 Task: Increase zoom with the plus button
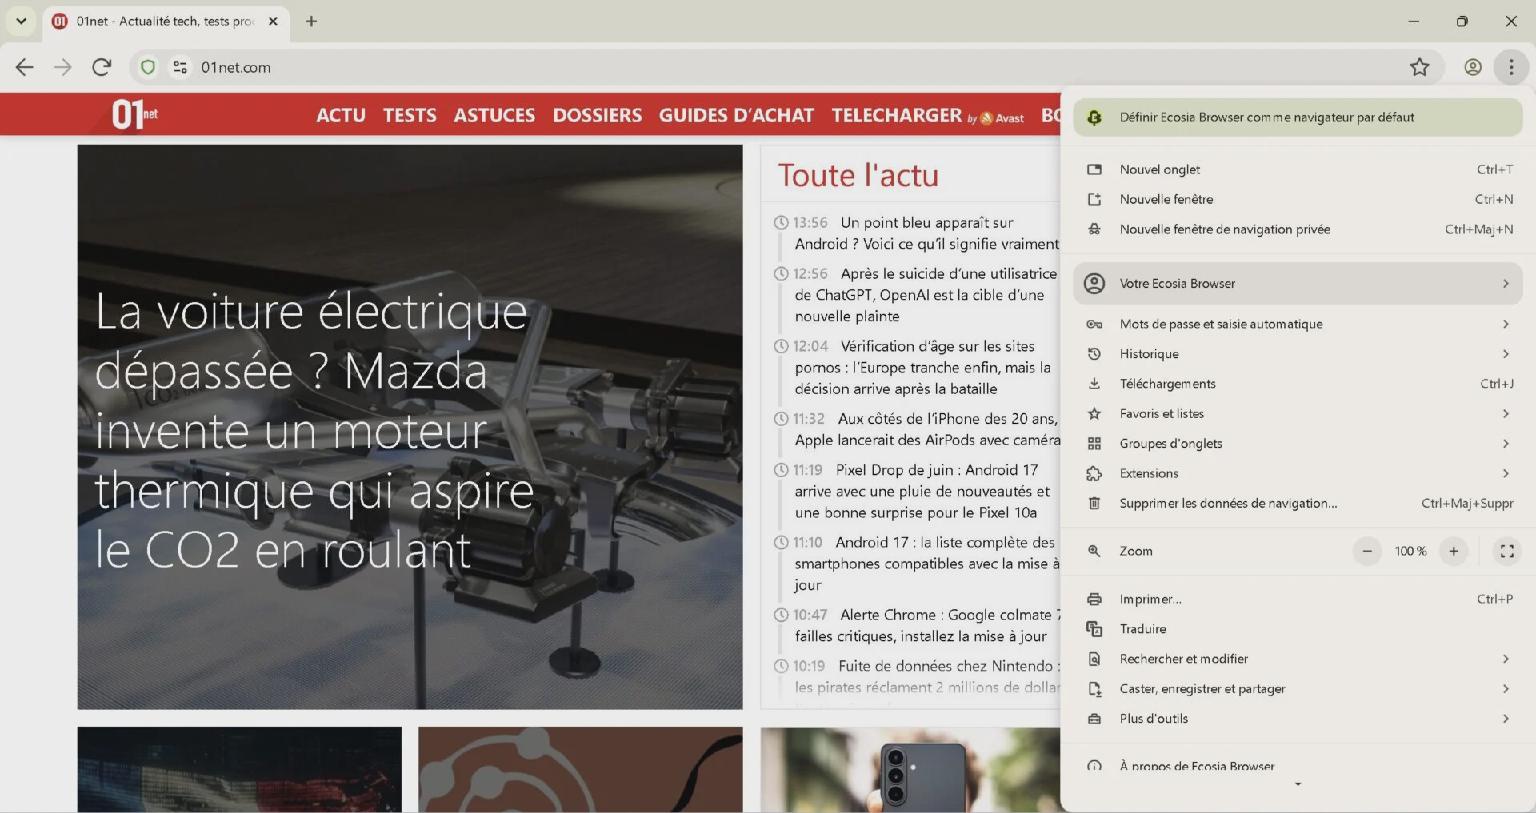(1454, 551)
